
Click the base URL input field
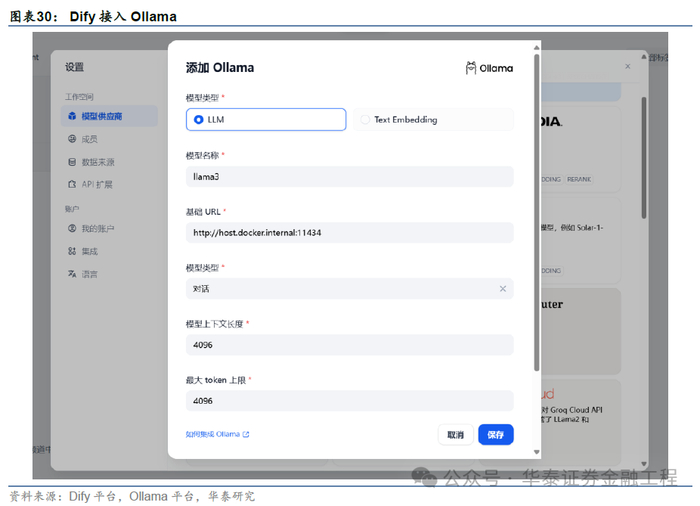point(350,233)
